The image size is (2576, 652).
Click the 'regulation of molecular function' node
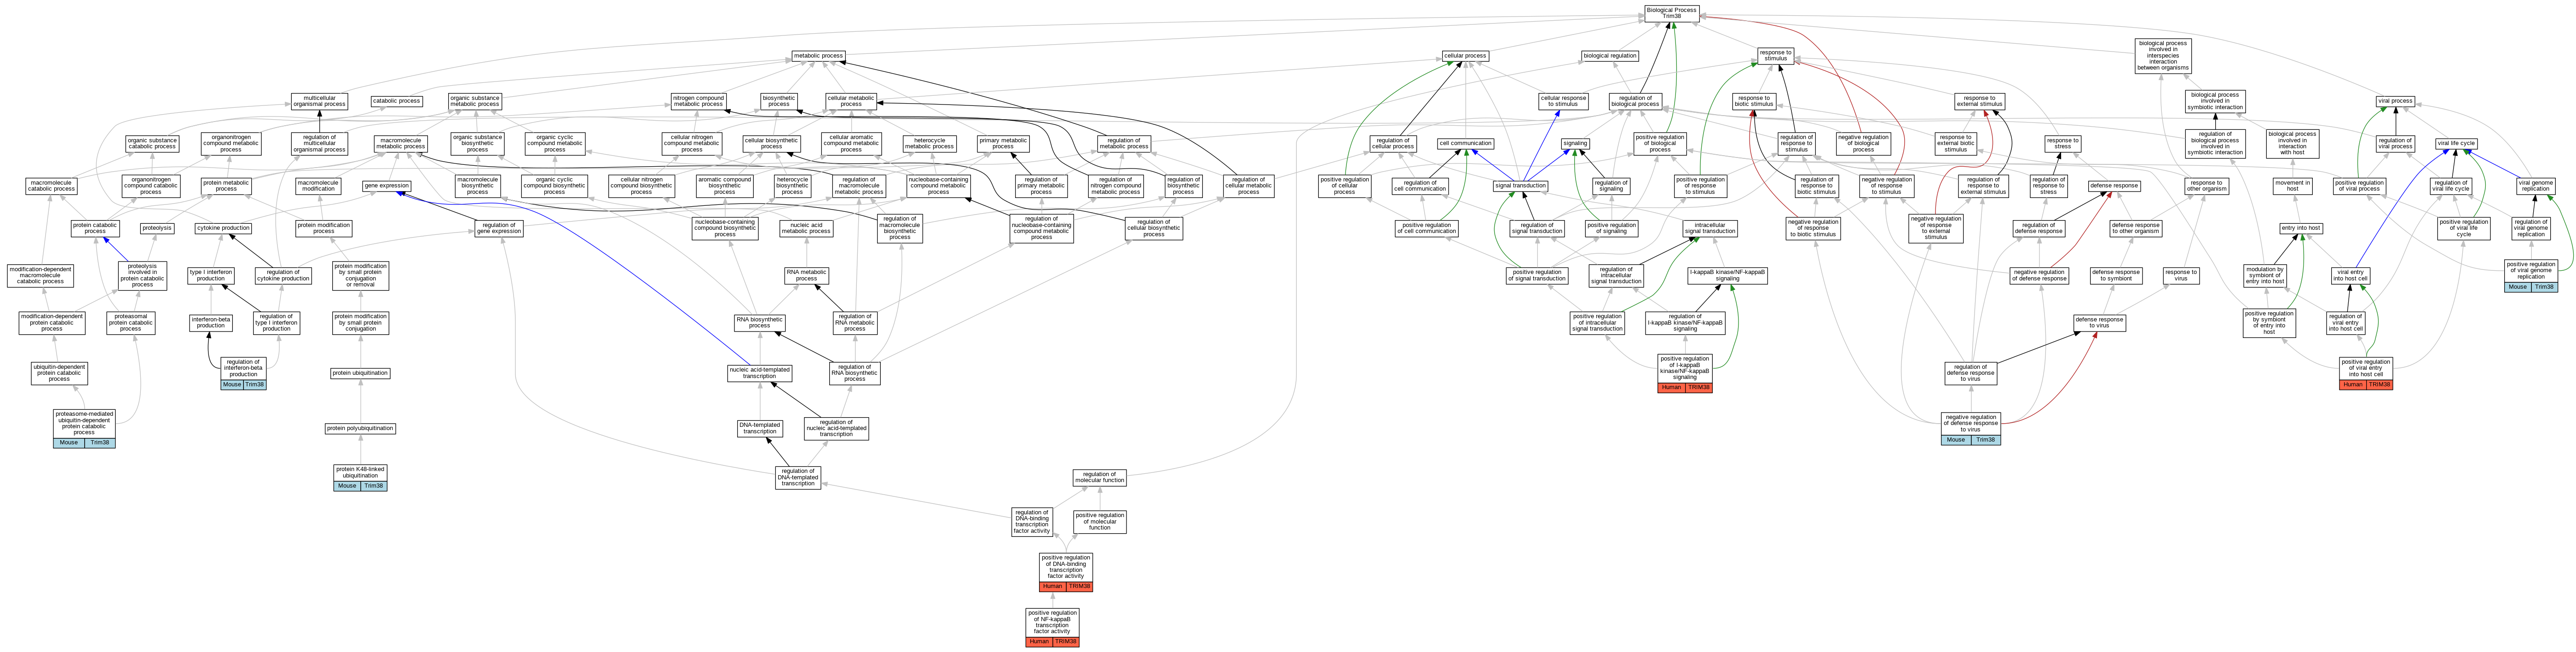click(x=1099, y=478)
